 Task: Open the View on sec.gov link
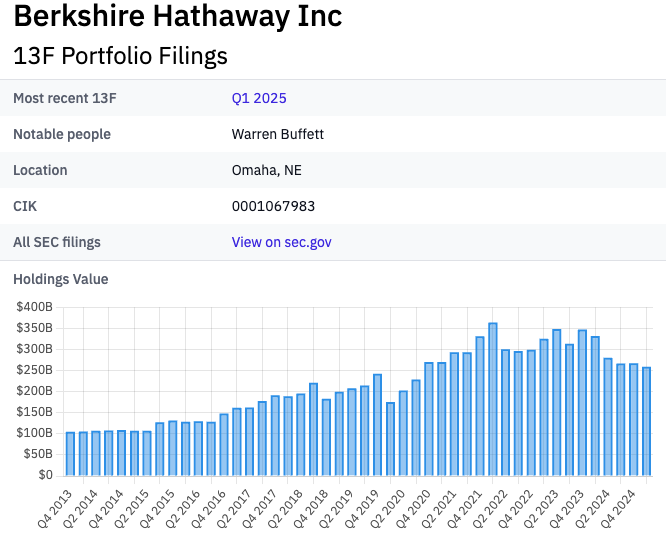coord(282,242)
